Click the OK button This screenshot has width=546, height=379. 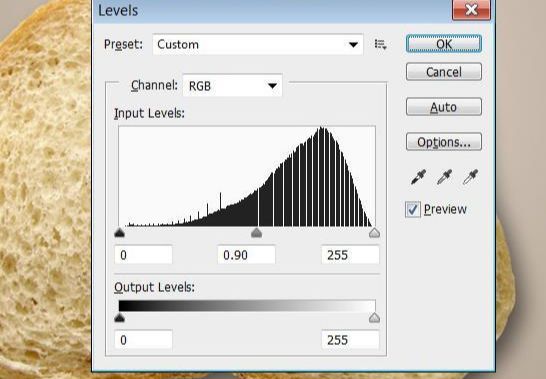coord(444,44)
